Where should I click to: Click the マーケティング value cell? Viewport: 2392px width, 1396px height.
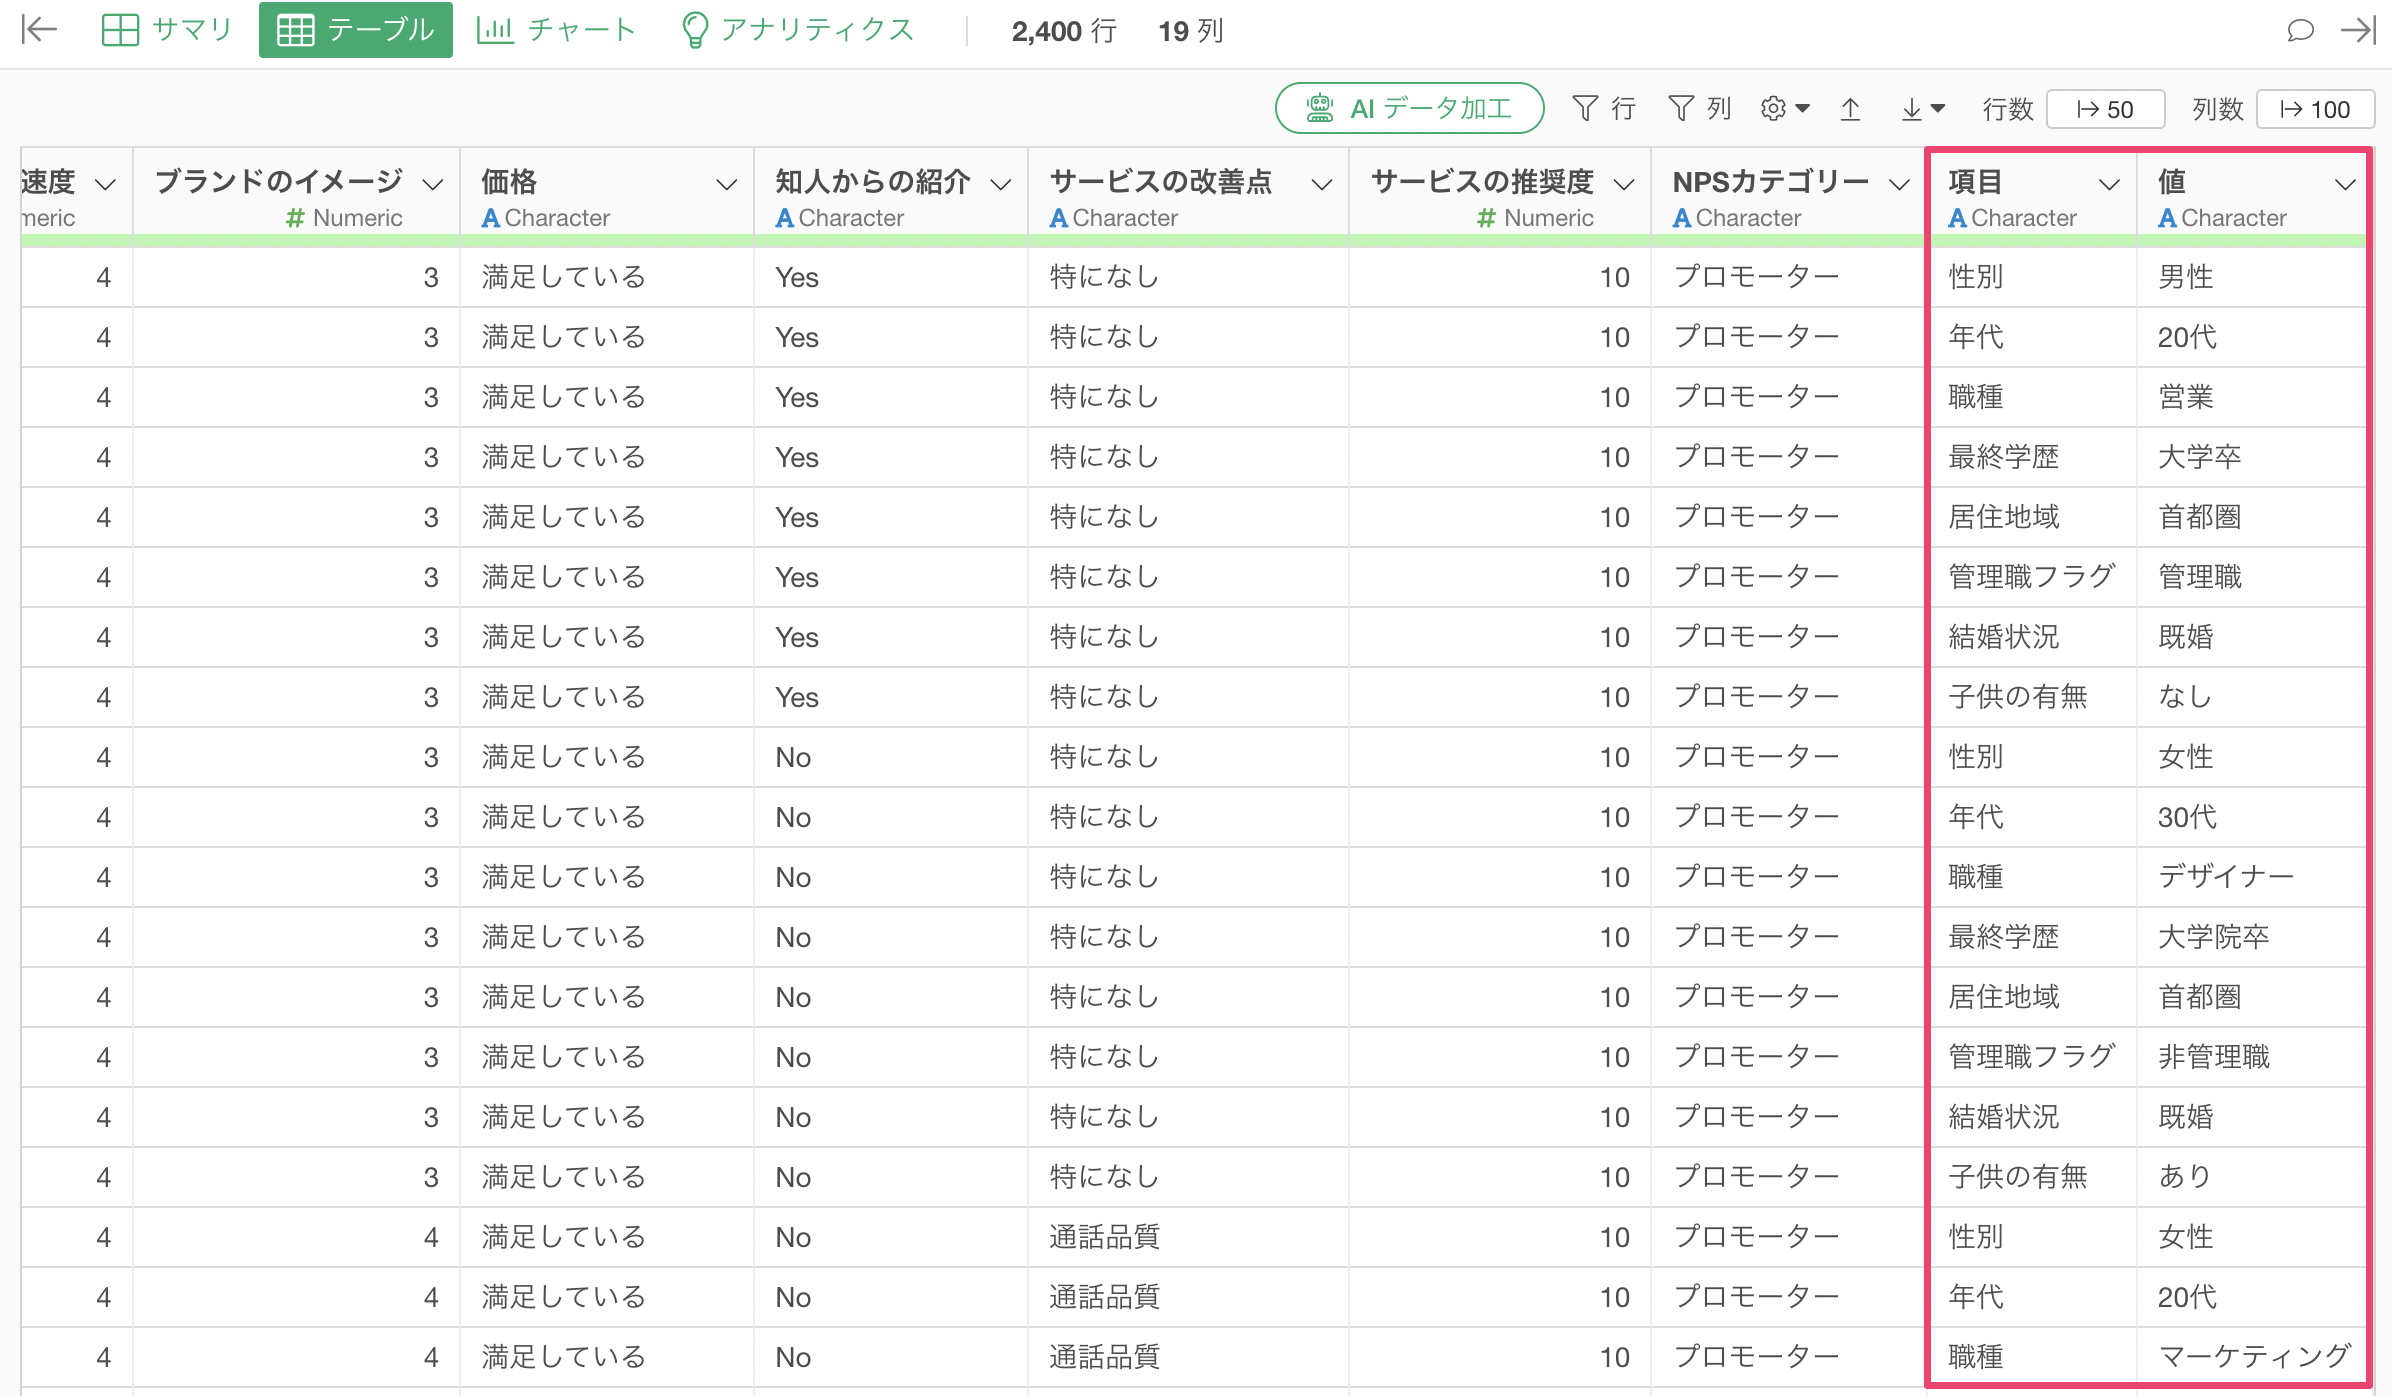pos(2252,1357)
